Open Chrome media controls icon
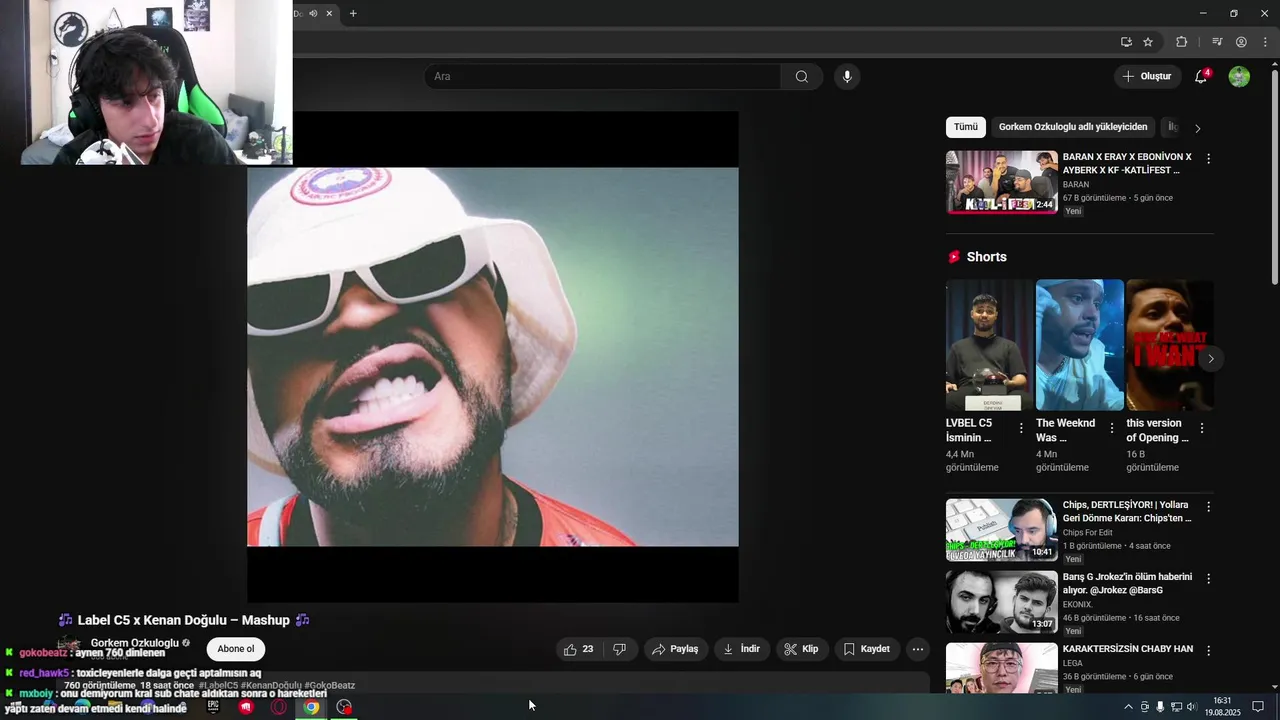This screenshot has width=1280, height=720. point(1217,42)
